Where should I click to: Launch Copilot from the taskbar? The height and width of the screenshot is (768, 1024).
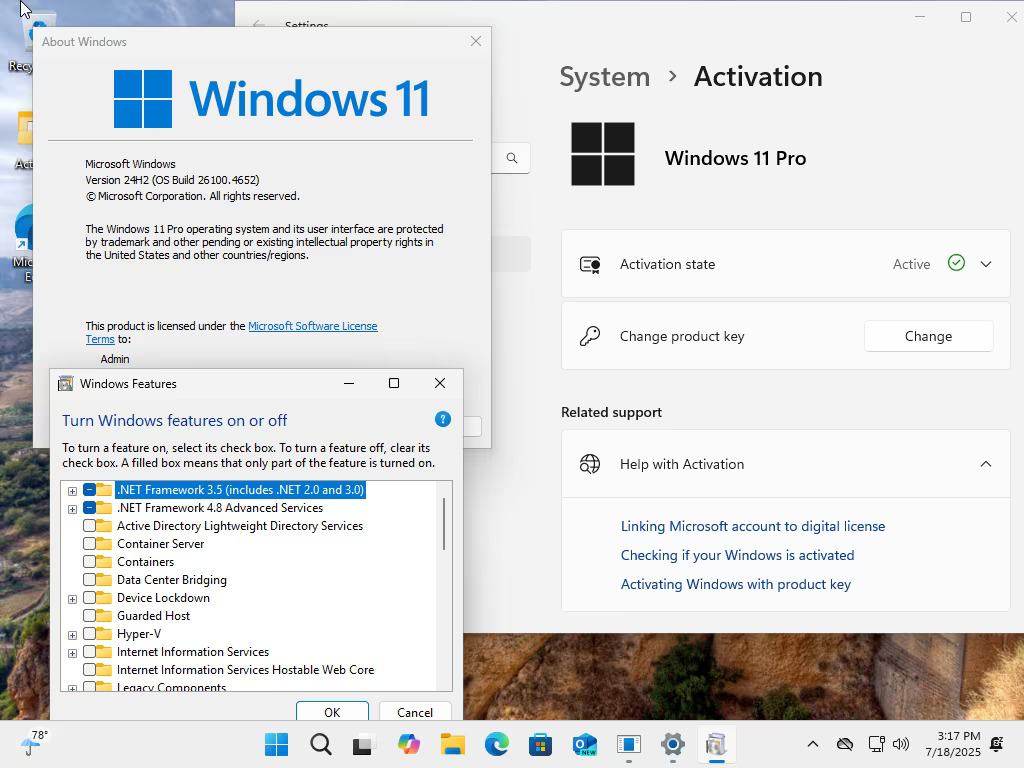tap(409, 744)
